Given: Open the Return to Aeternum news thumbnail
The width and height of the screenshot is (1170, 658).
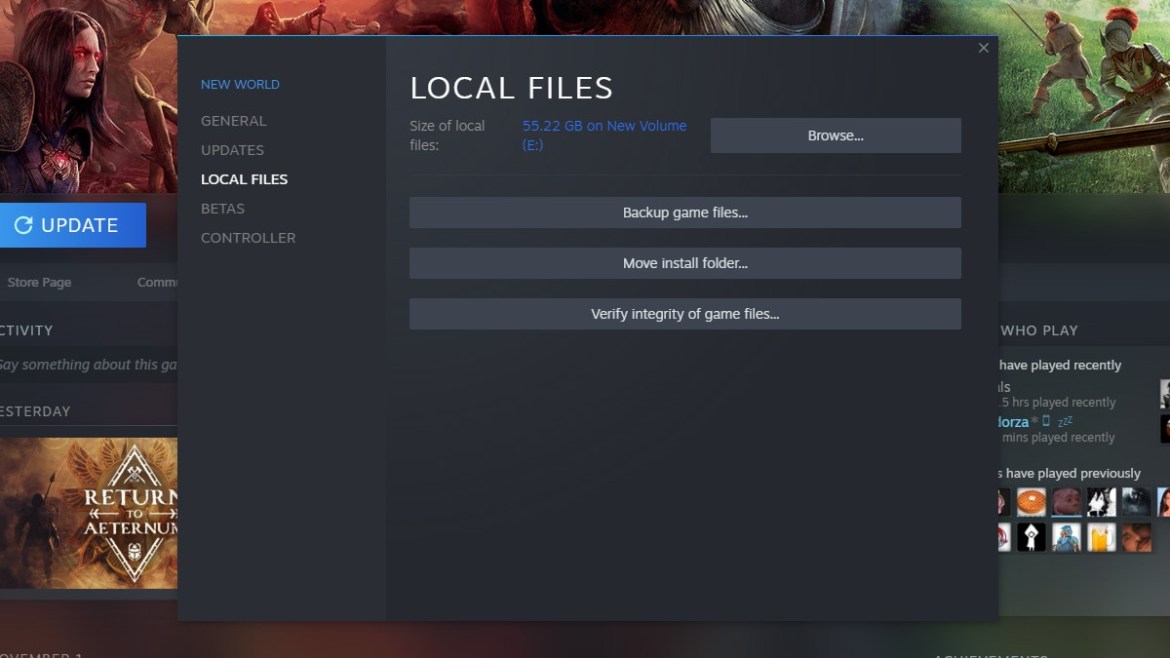Looking at the screenshot, I should pos(88,512).
